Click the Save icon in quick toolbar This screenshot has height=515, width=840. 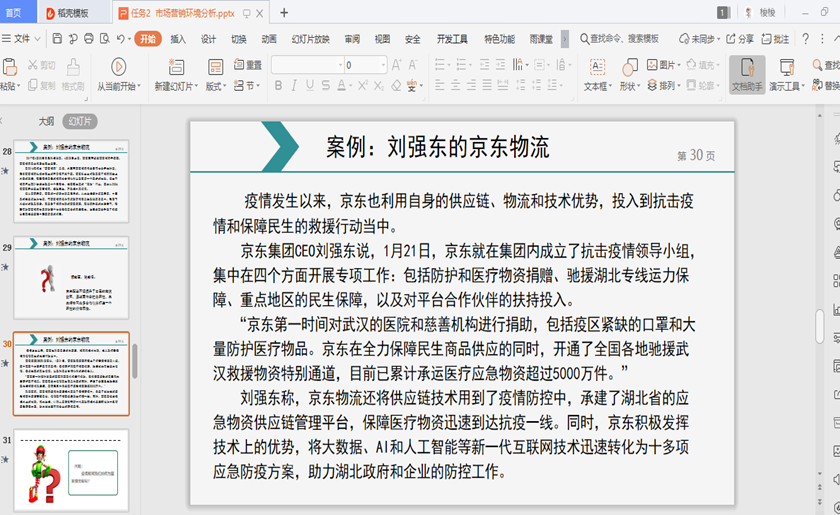pyautogui.click(x=57, y=39)
